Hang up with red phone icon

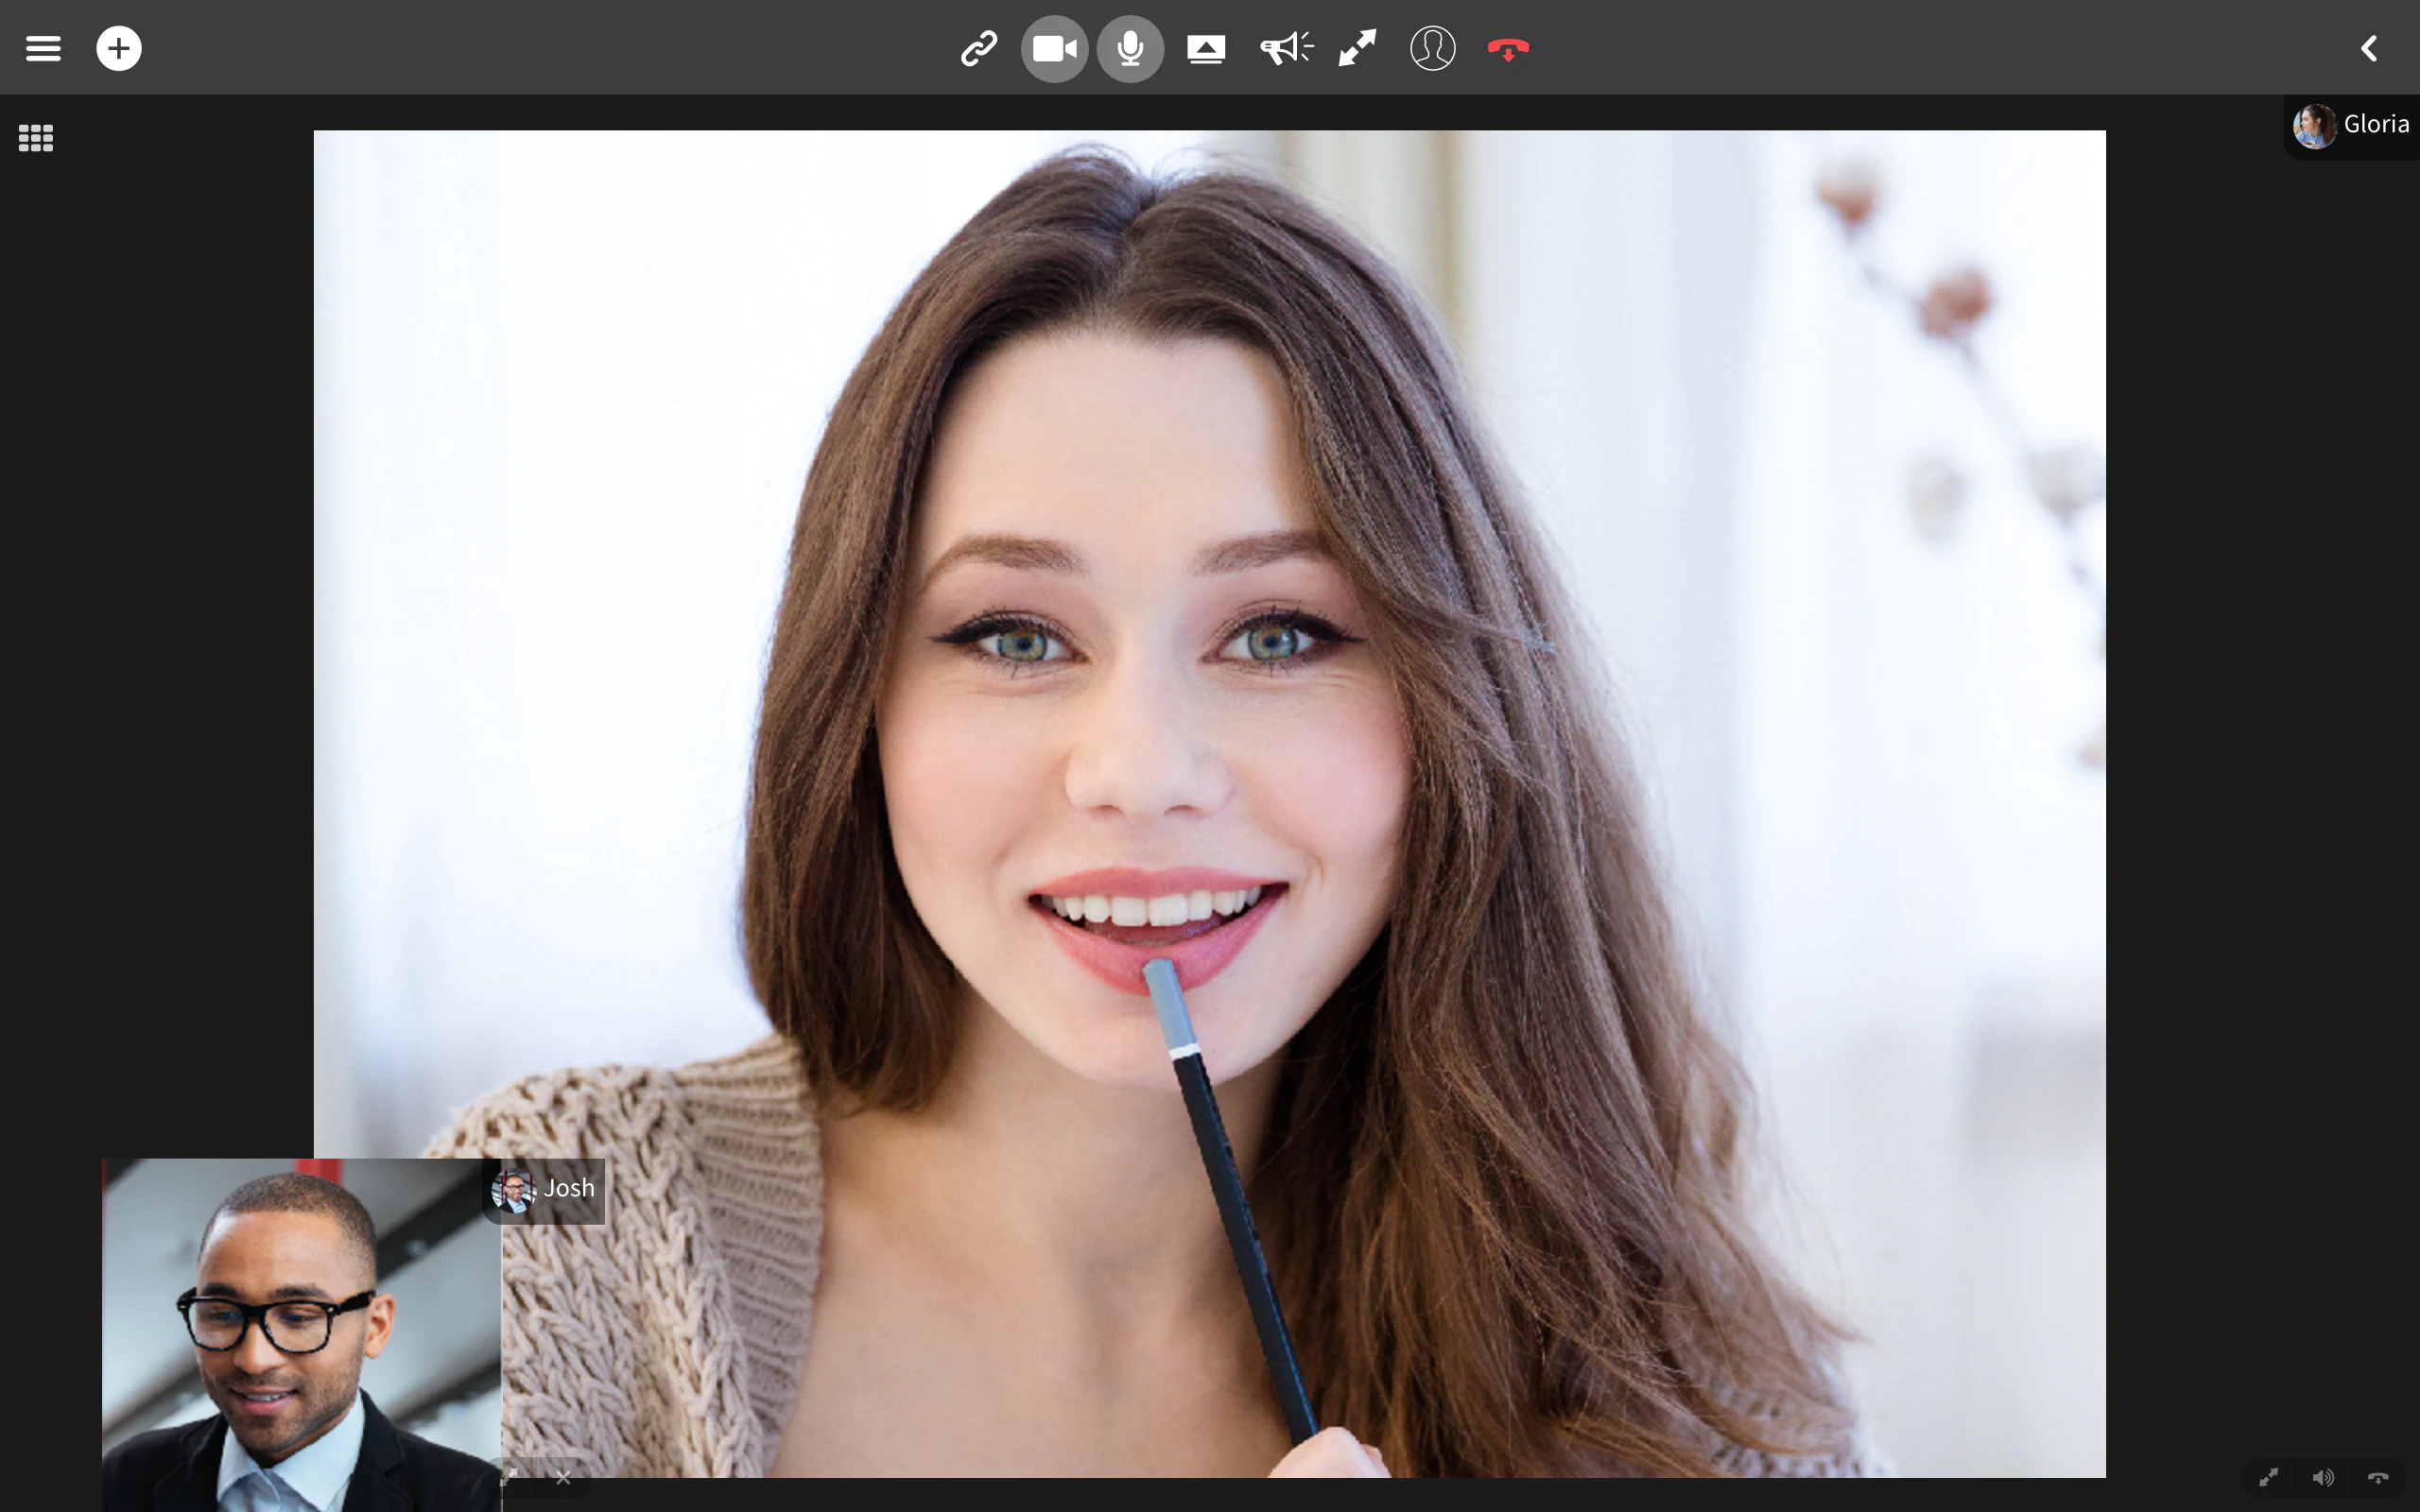click(1508, 48)
